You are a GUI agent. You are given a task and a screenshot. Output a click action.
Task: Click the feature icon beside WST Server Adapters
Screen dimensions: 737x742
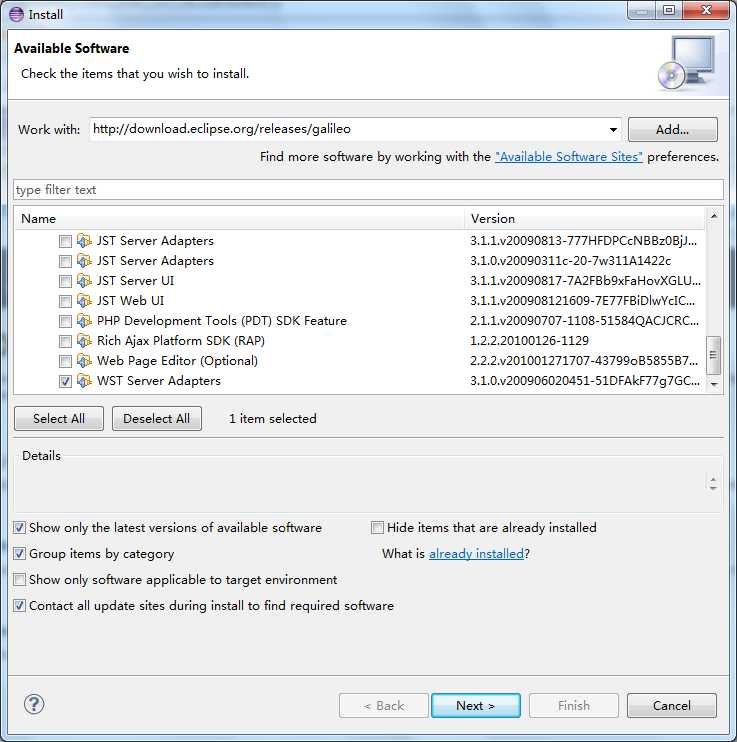click(84, 380)
